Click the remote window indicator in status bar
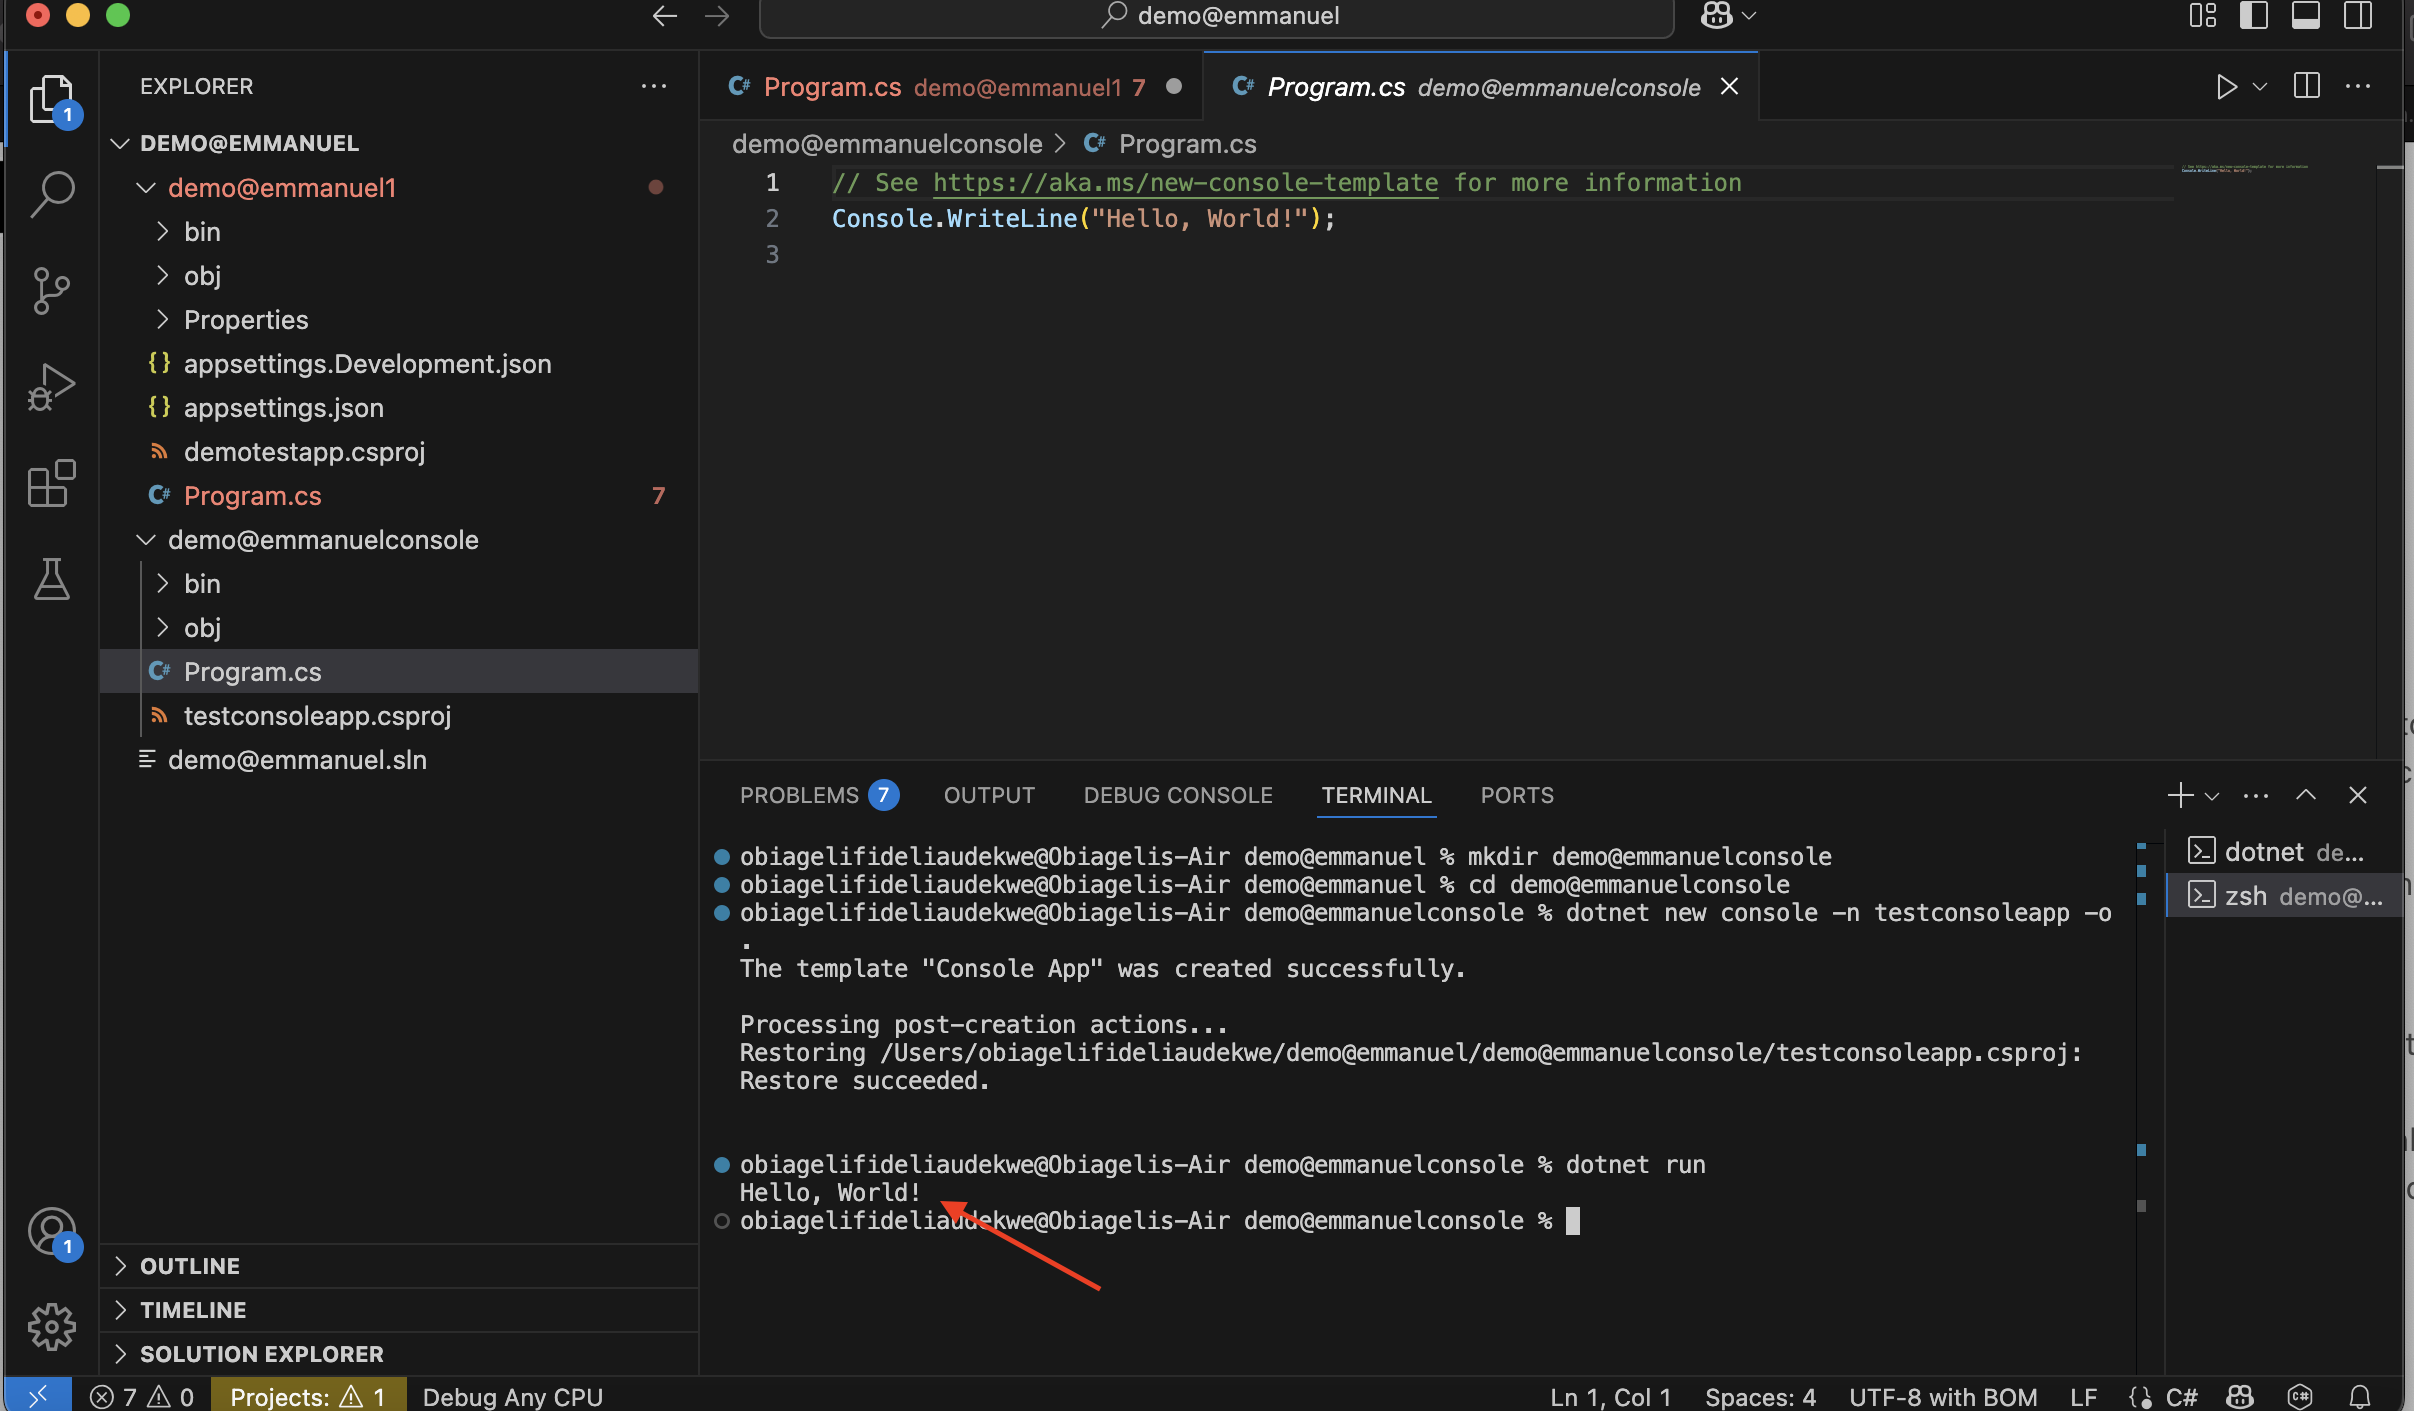 tap(38, 1397)
